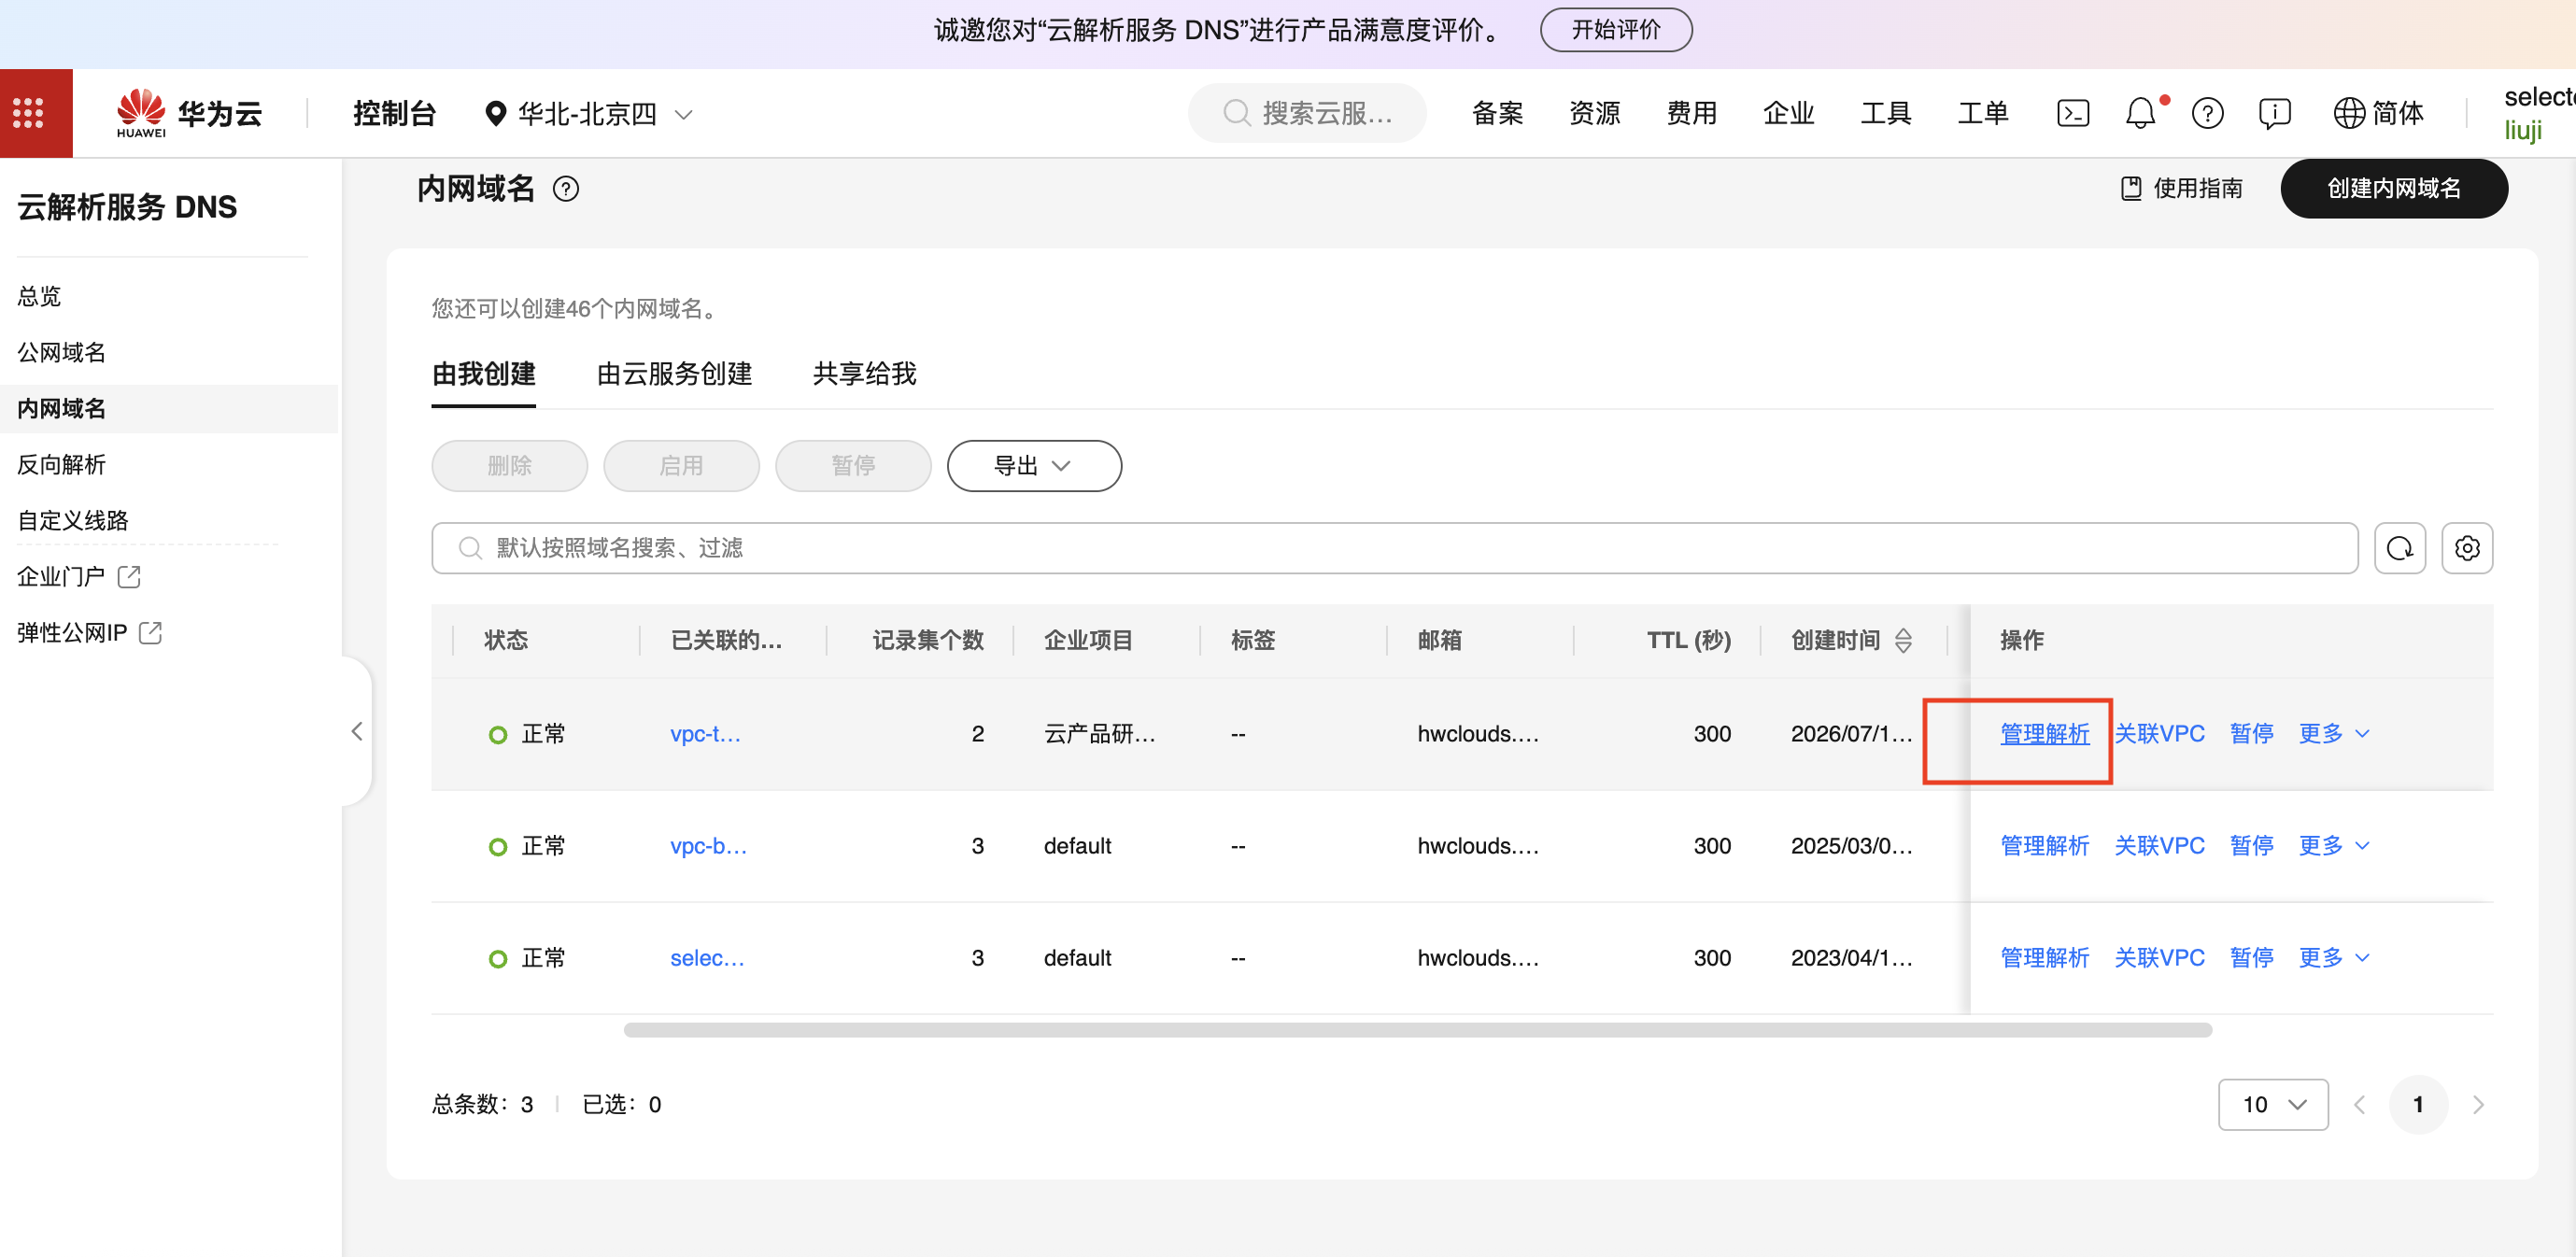
Task: Click 关联VPC for the selec row
Action: point(2159,957)
